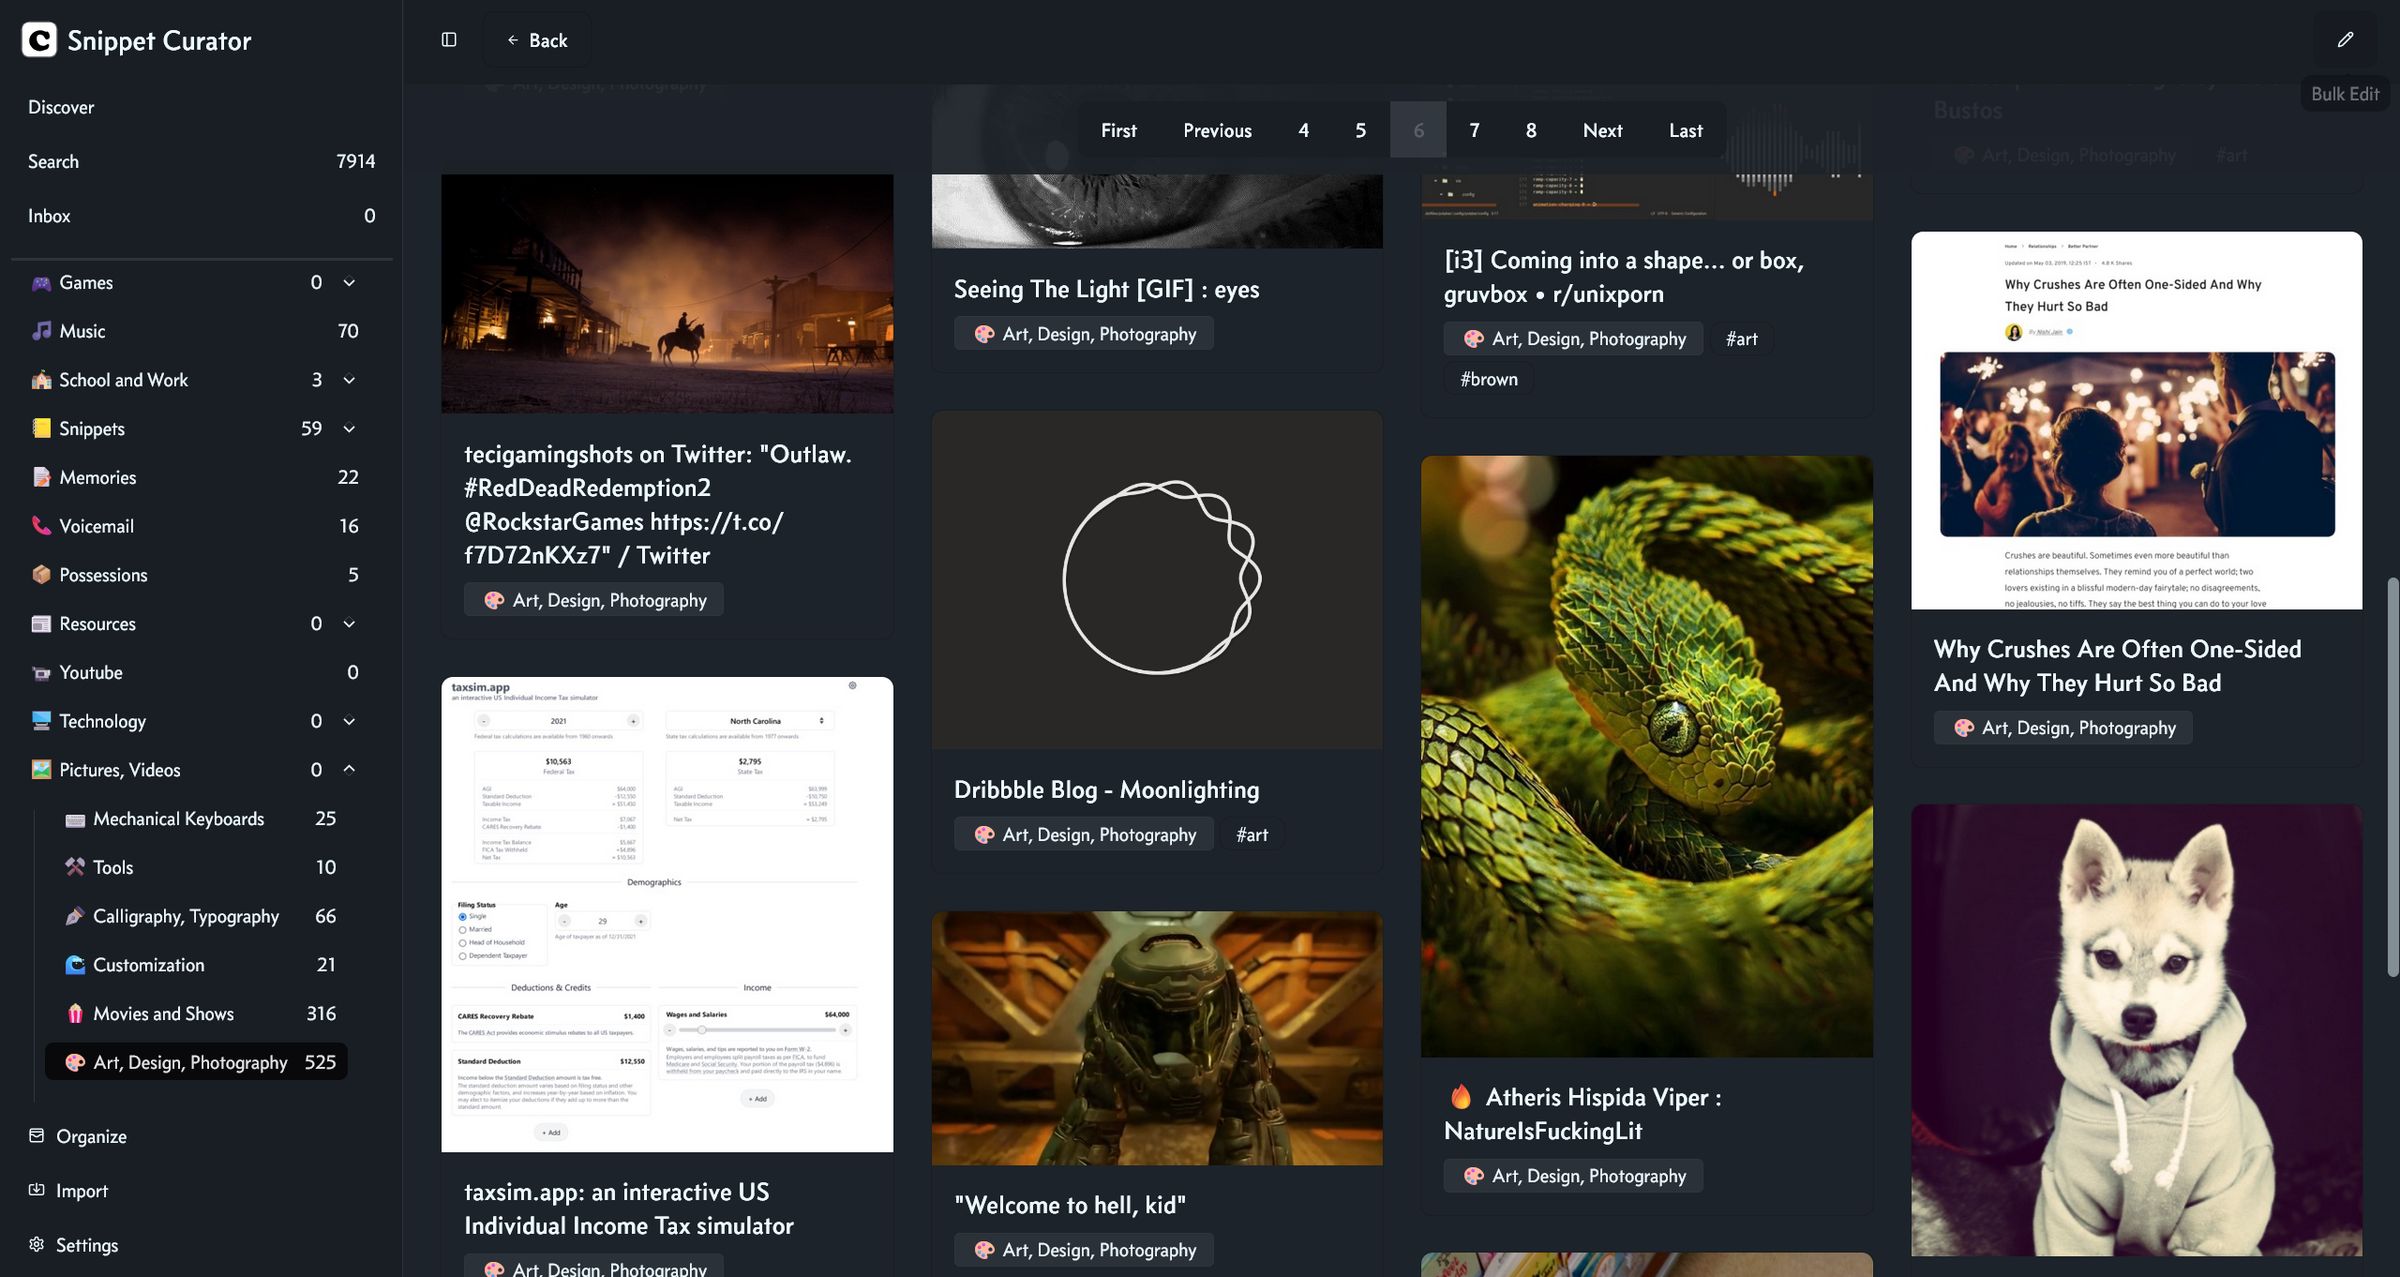Click the Import icon in the sidebar
The image size is (2400, 1277).
coord(37,1190)
